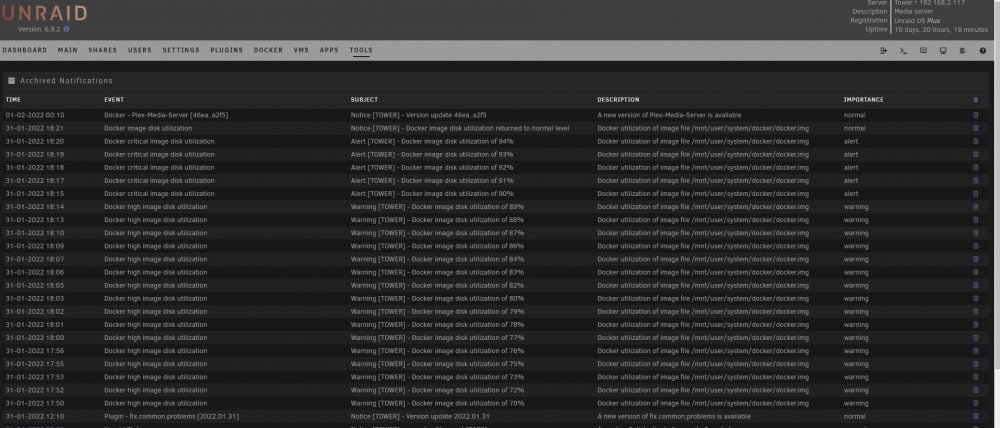Click 'Notice [TOWER] - Version update 2022.01.31' subject

[420, 416]
